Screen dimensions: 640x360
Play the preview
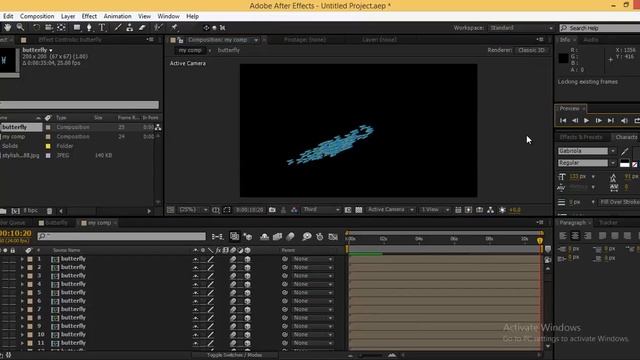pos(587,121)
